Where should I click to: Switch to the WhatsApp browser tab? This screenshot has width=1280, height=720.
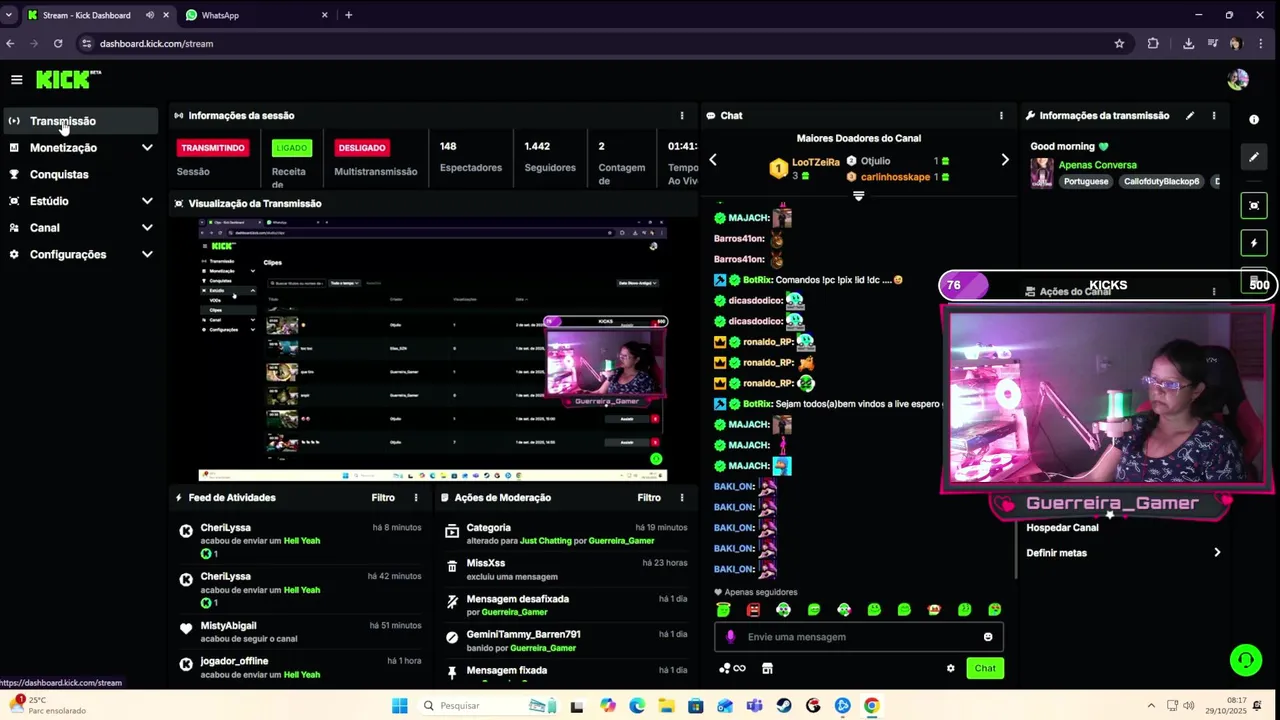[256, 15]
